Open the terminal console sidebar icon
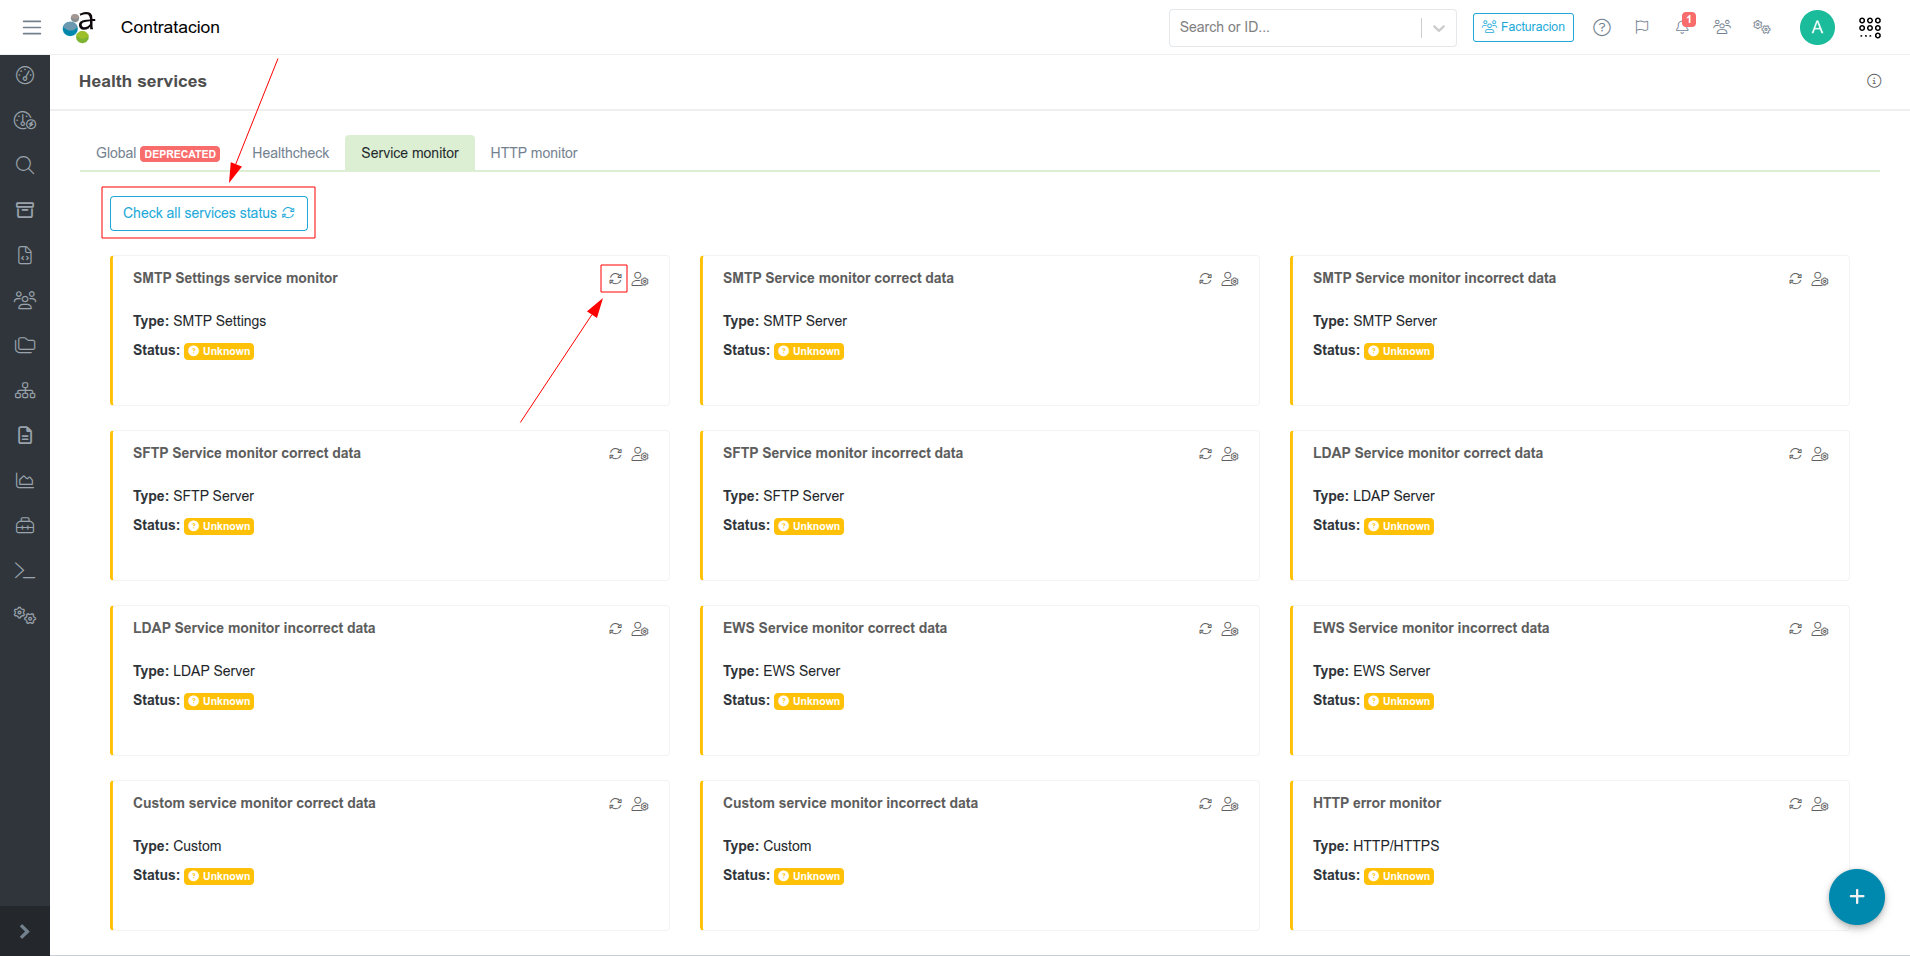Image resolution: width=1910 pixels, height=956 pixels. (25, 571)
